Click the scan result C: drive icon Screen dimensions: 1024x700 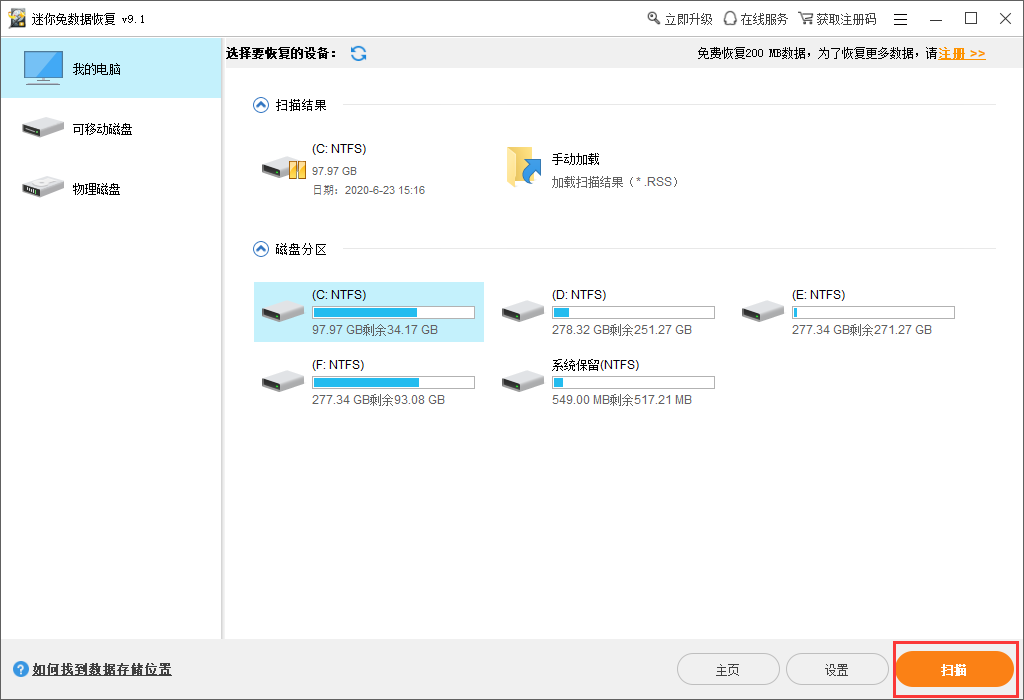283,168
